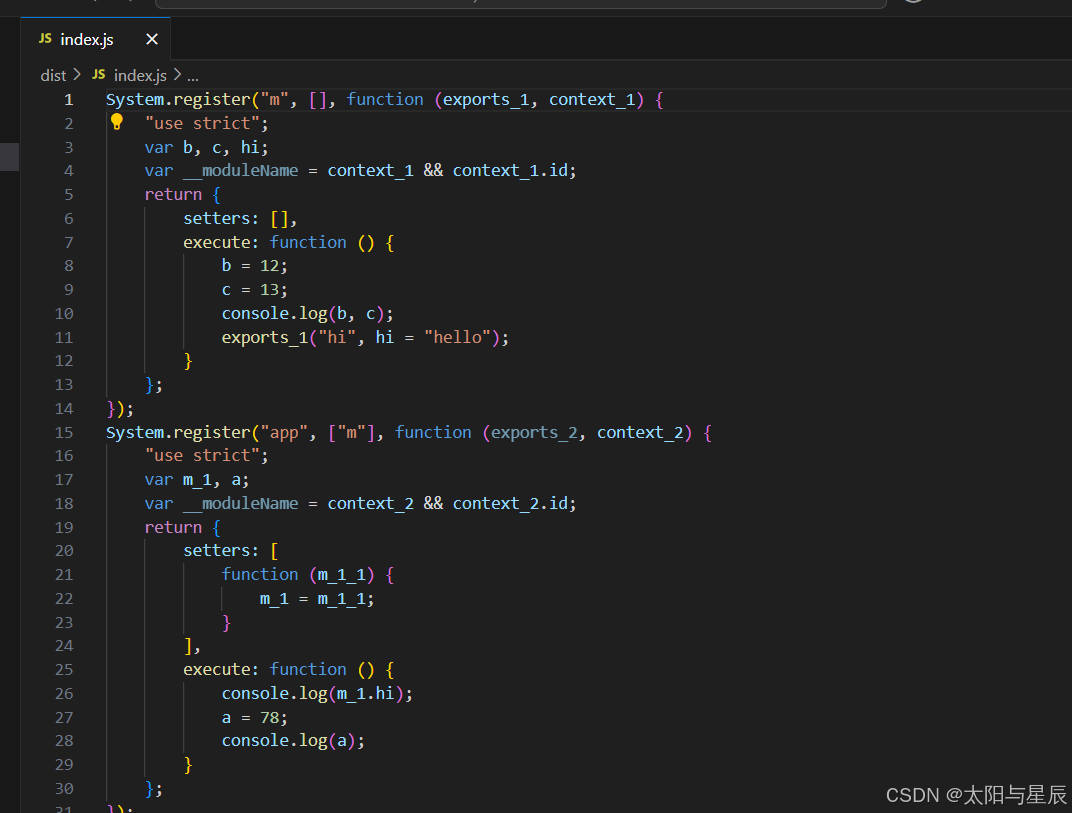Click "setters: []," on line 6

tap(240, 219)
